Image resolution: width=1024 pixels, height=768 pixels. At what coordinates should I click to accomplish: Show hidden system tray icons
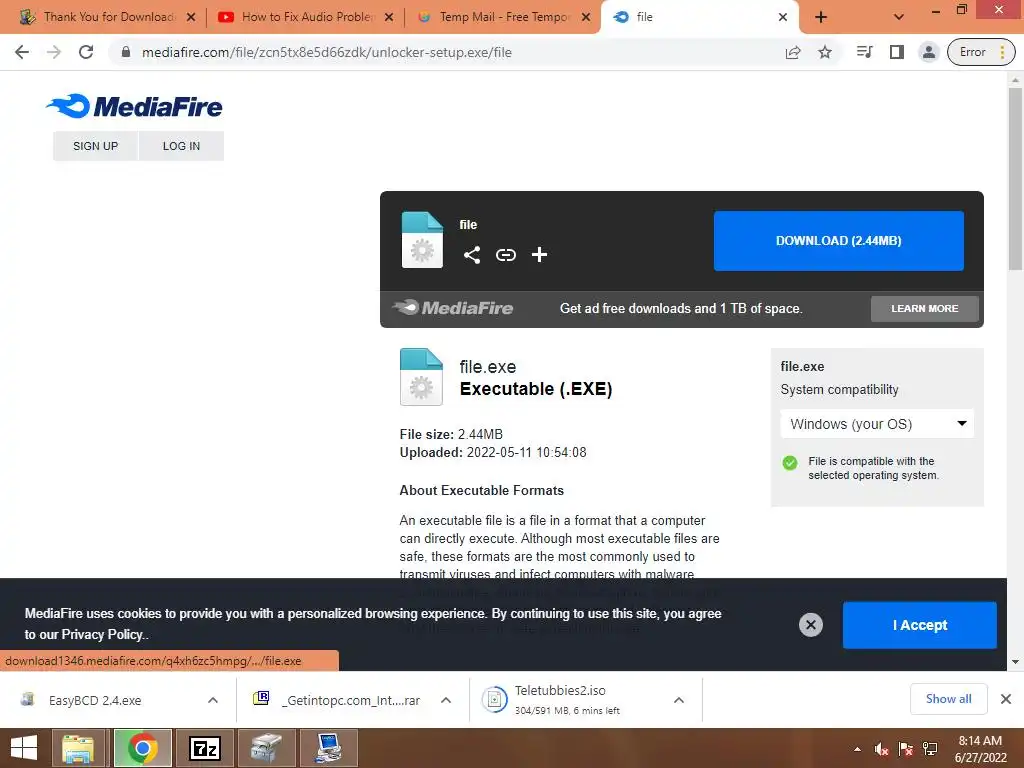857,749
